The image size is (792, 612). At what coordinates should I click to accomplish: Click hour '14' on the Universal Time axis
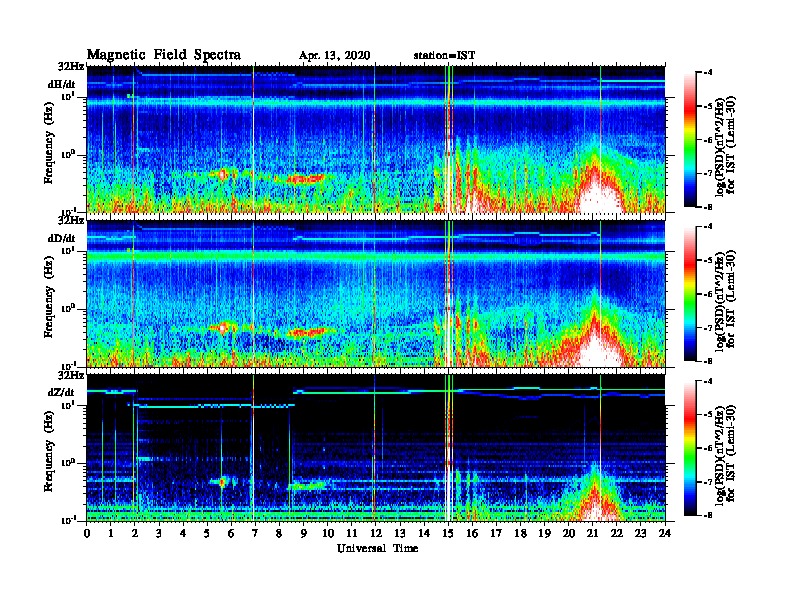click(x=424, y=533)
